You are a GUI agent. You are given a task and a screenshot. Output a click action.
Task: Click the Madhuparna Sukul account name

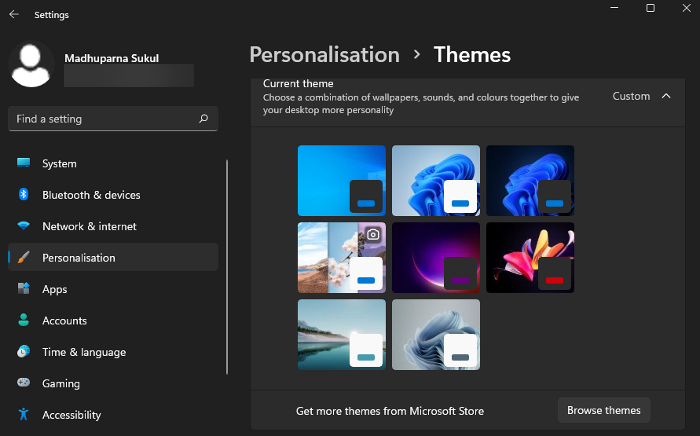click(x=112, y=58)
